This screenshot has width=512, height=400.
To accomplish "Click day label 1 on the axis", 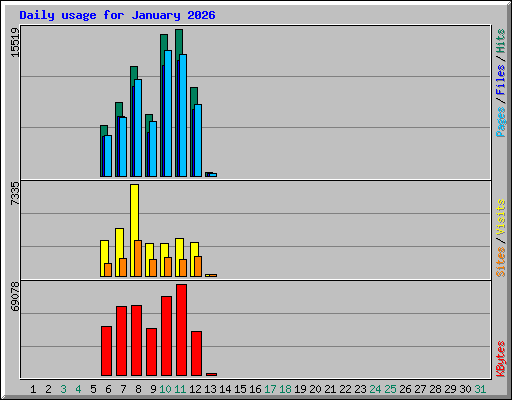I will click(x=33, y=389).
